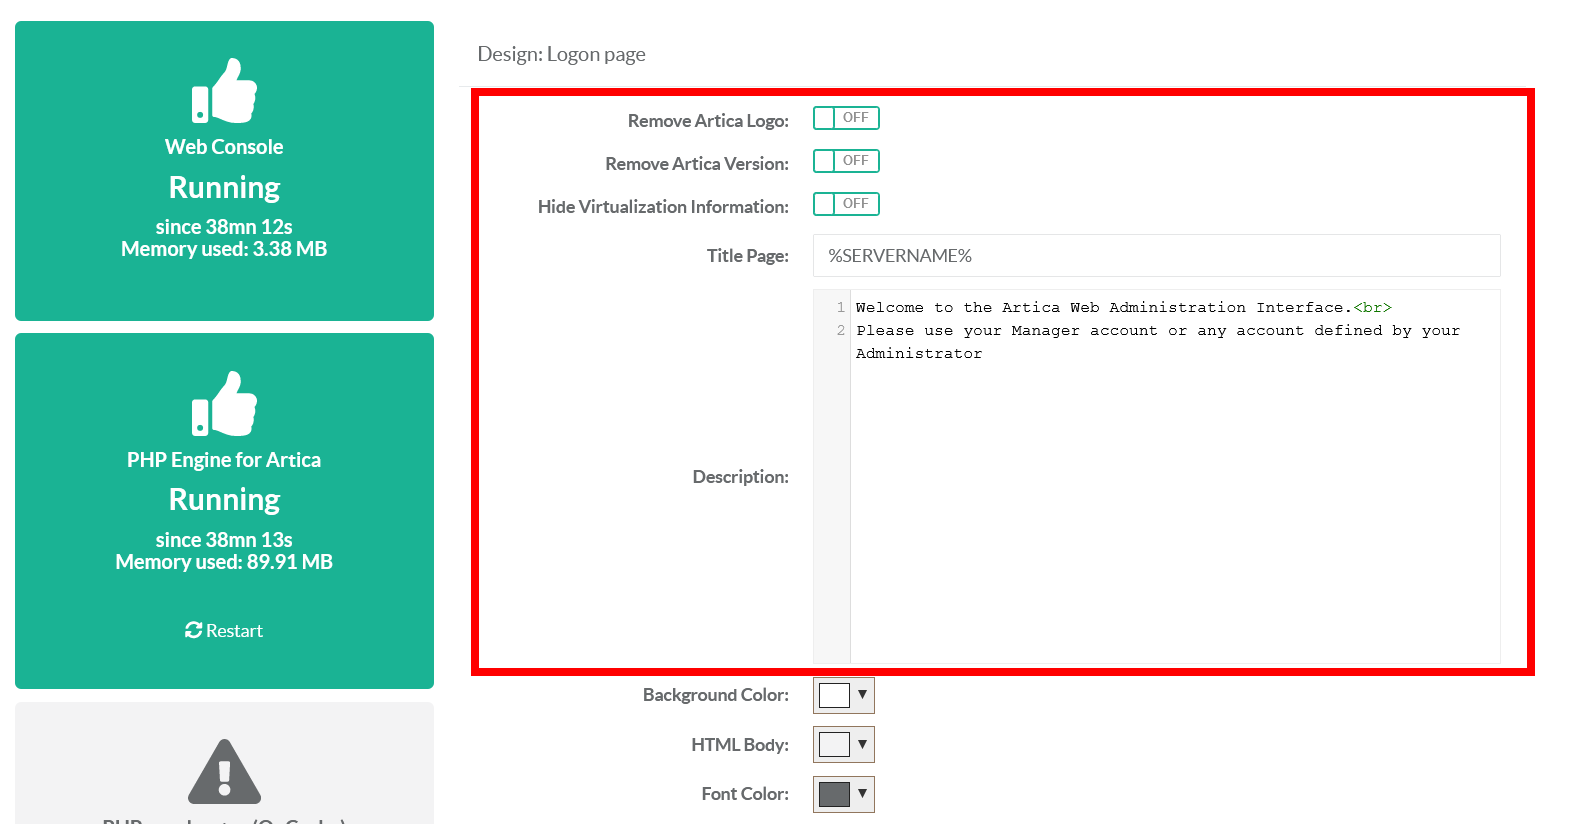1584x824 pixels.
Task: Click line number 2 in the editor gutter
Action: [x=840, y=331]
